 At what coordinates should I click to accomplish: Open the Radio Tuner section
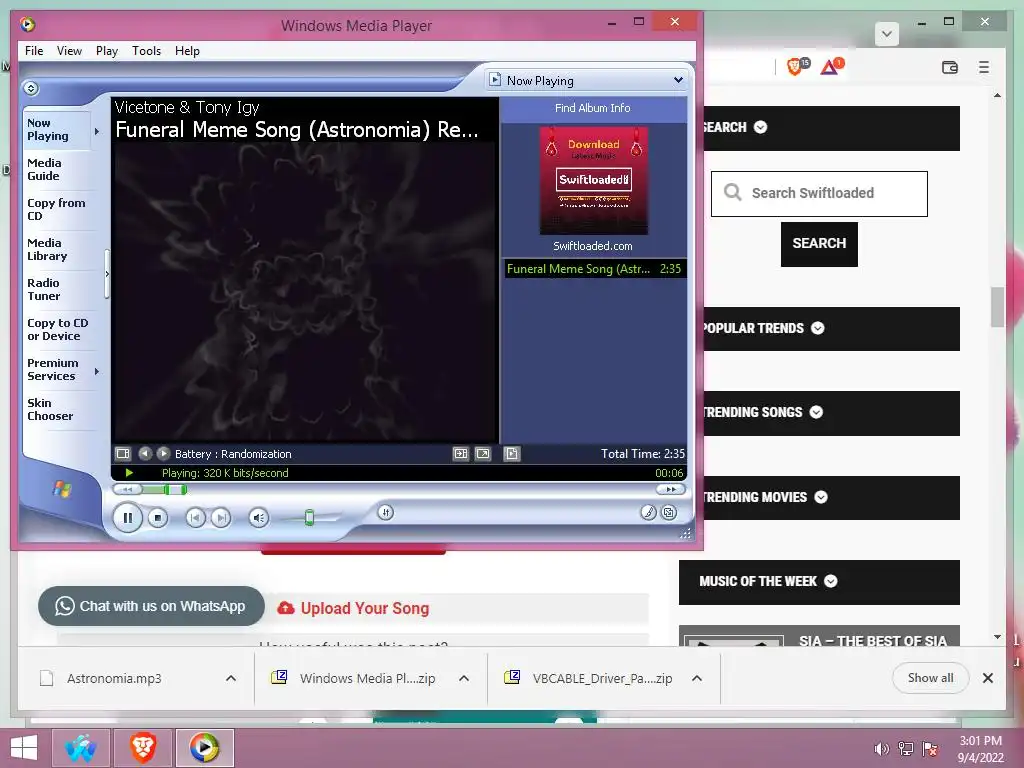(x=57, y=289)
